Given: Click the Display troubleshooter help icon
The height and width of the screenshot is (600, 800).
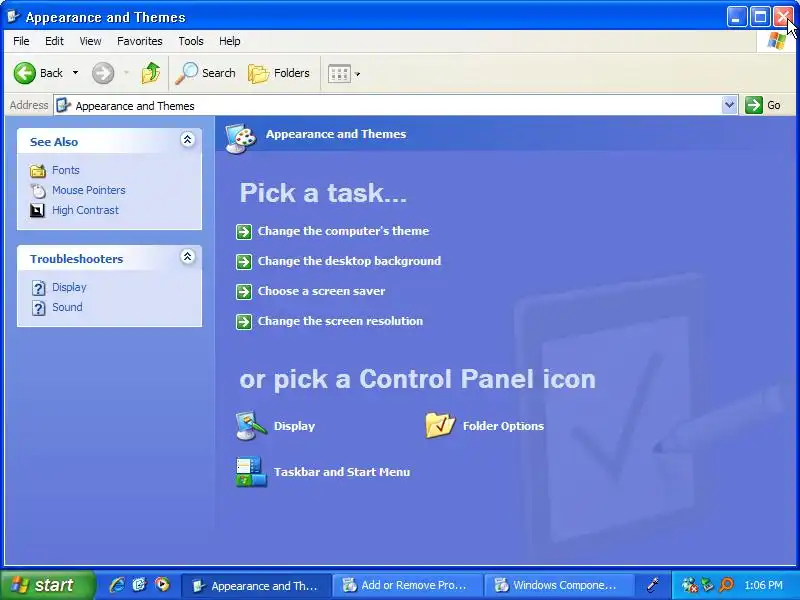Looking at the screenshot, I should [38, 288].
